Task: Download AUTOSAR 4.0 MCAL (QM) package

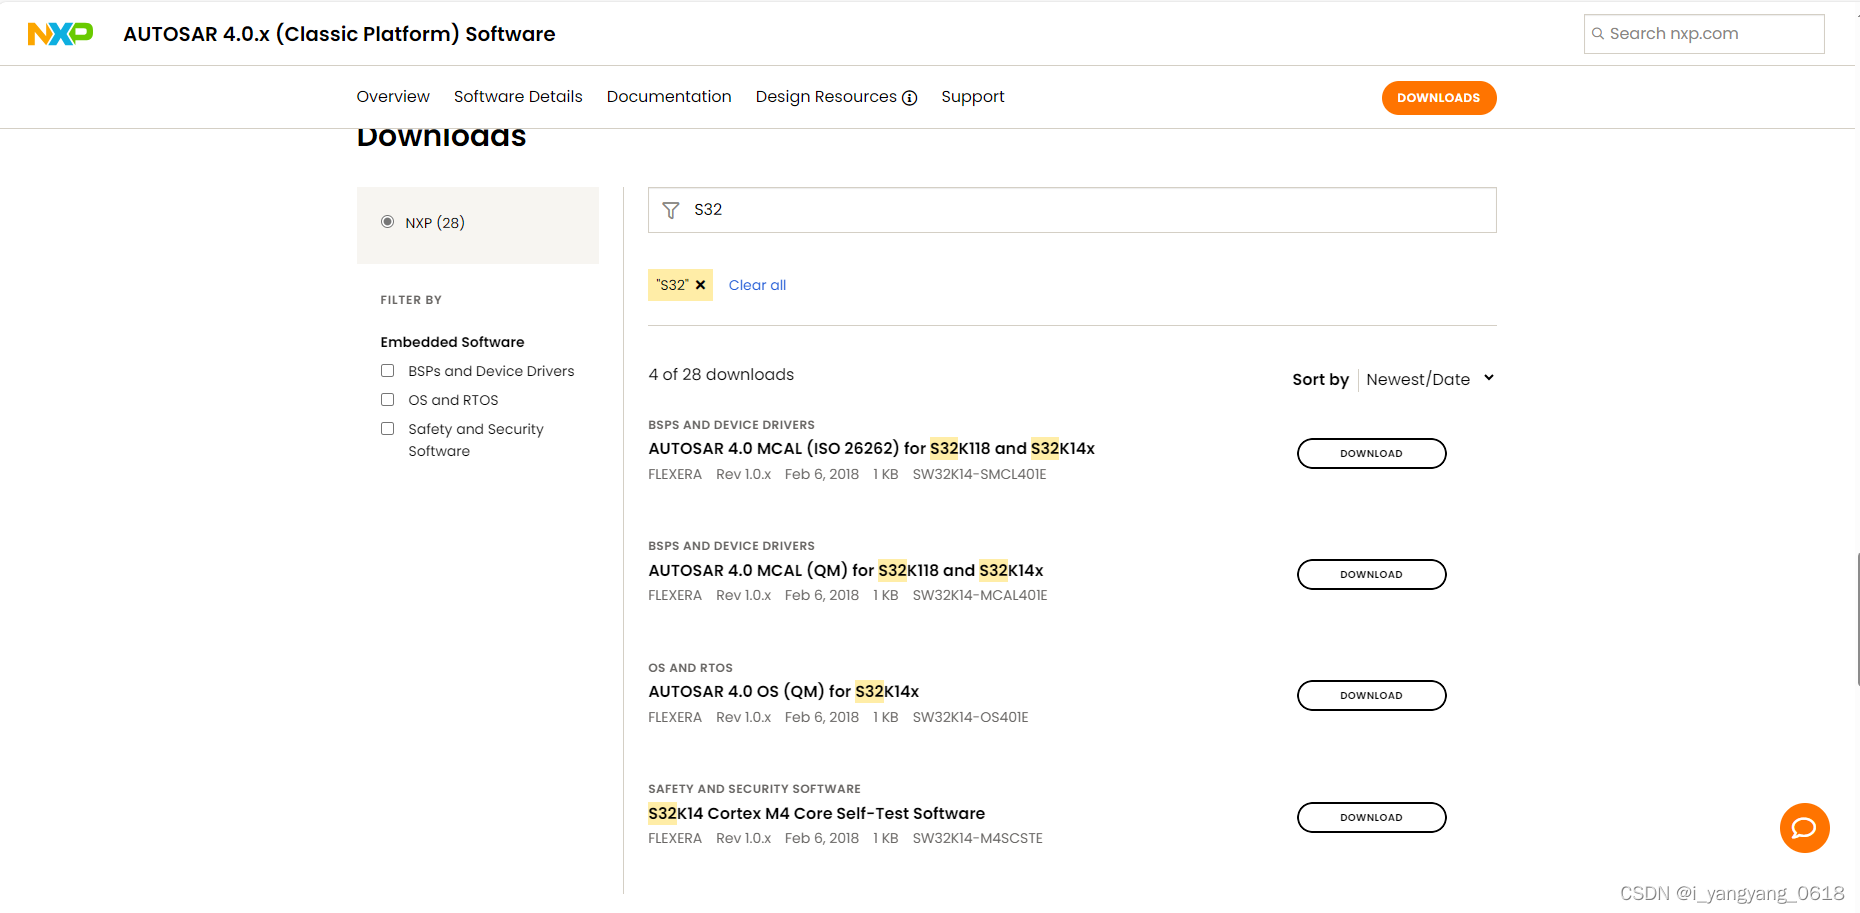Action: pyautogui.click(x=1371, y=574)
